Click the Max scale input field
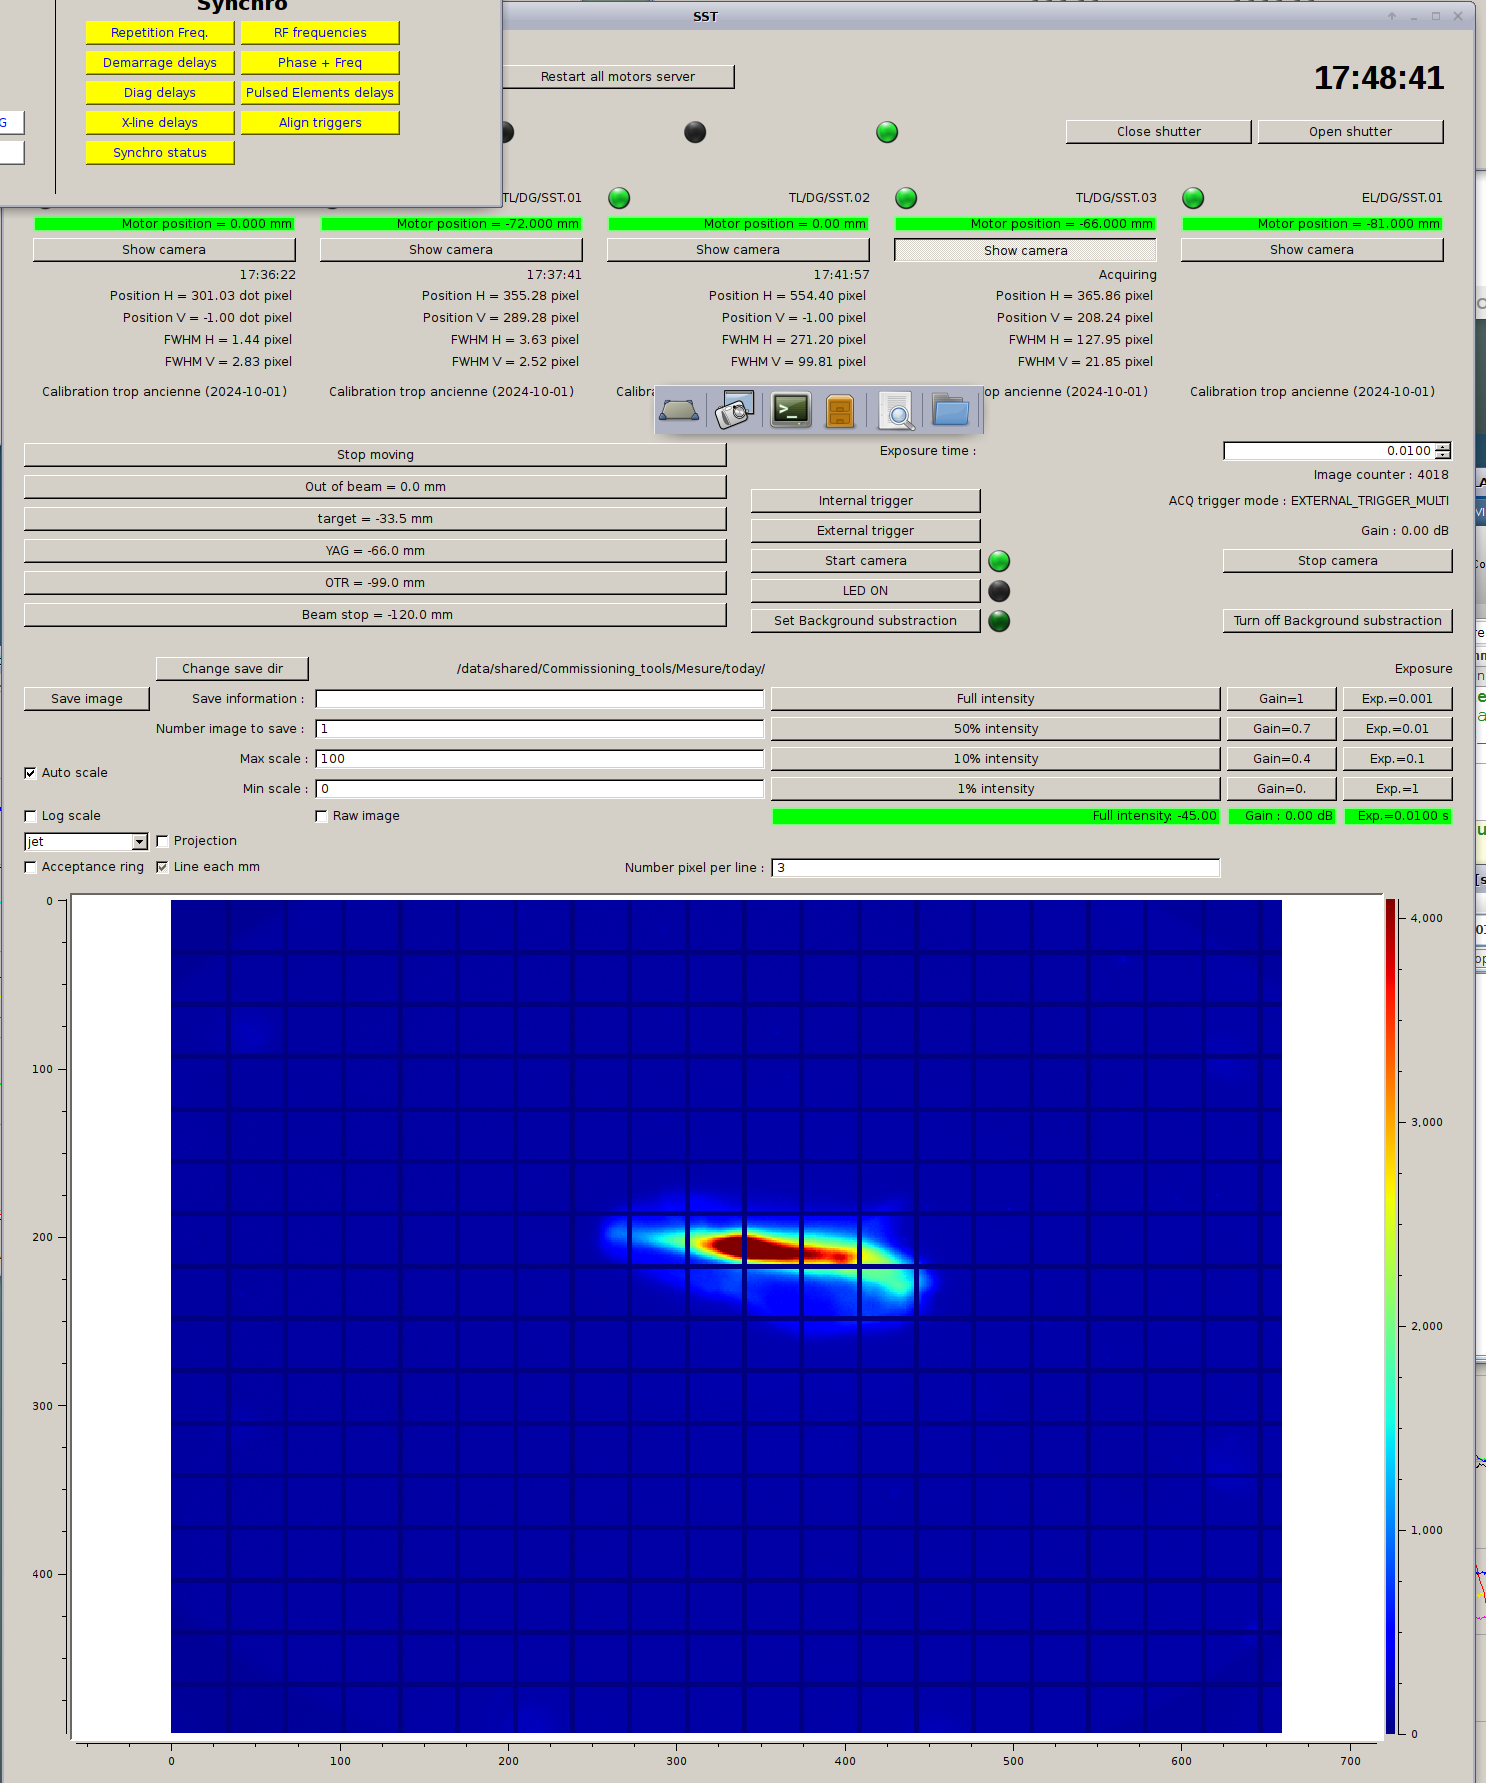 point(540,759)
